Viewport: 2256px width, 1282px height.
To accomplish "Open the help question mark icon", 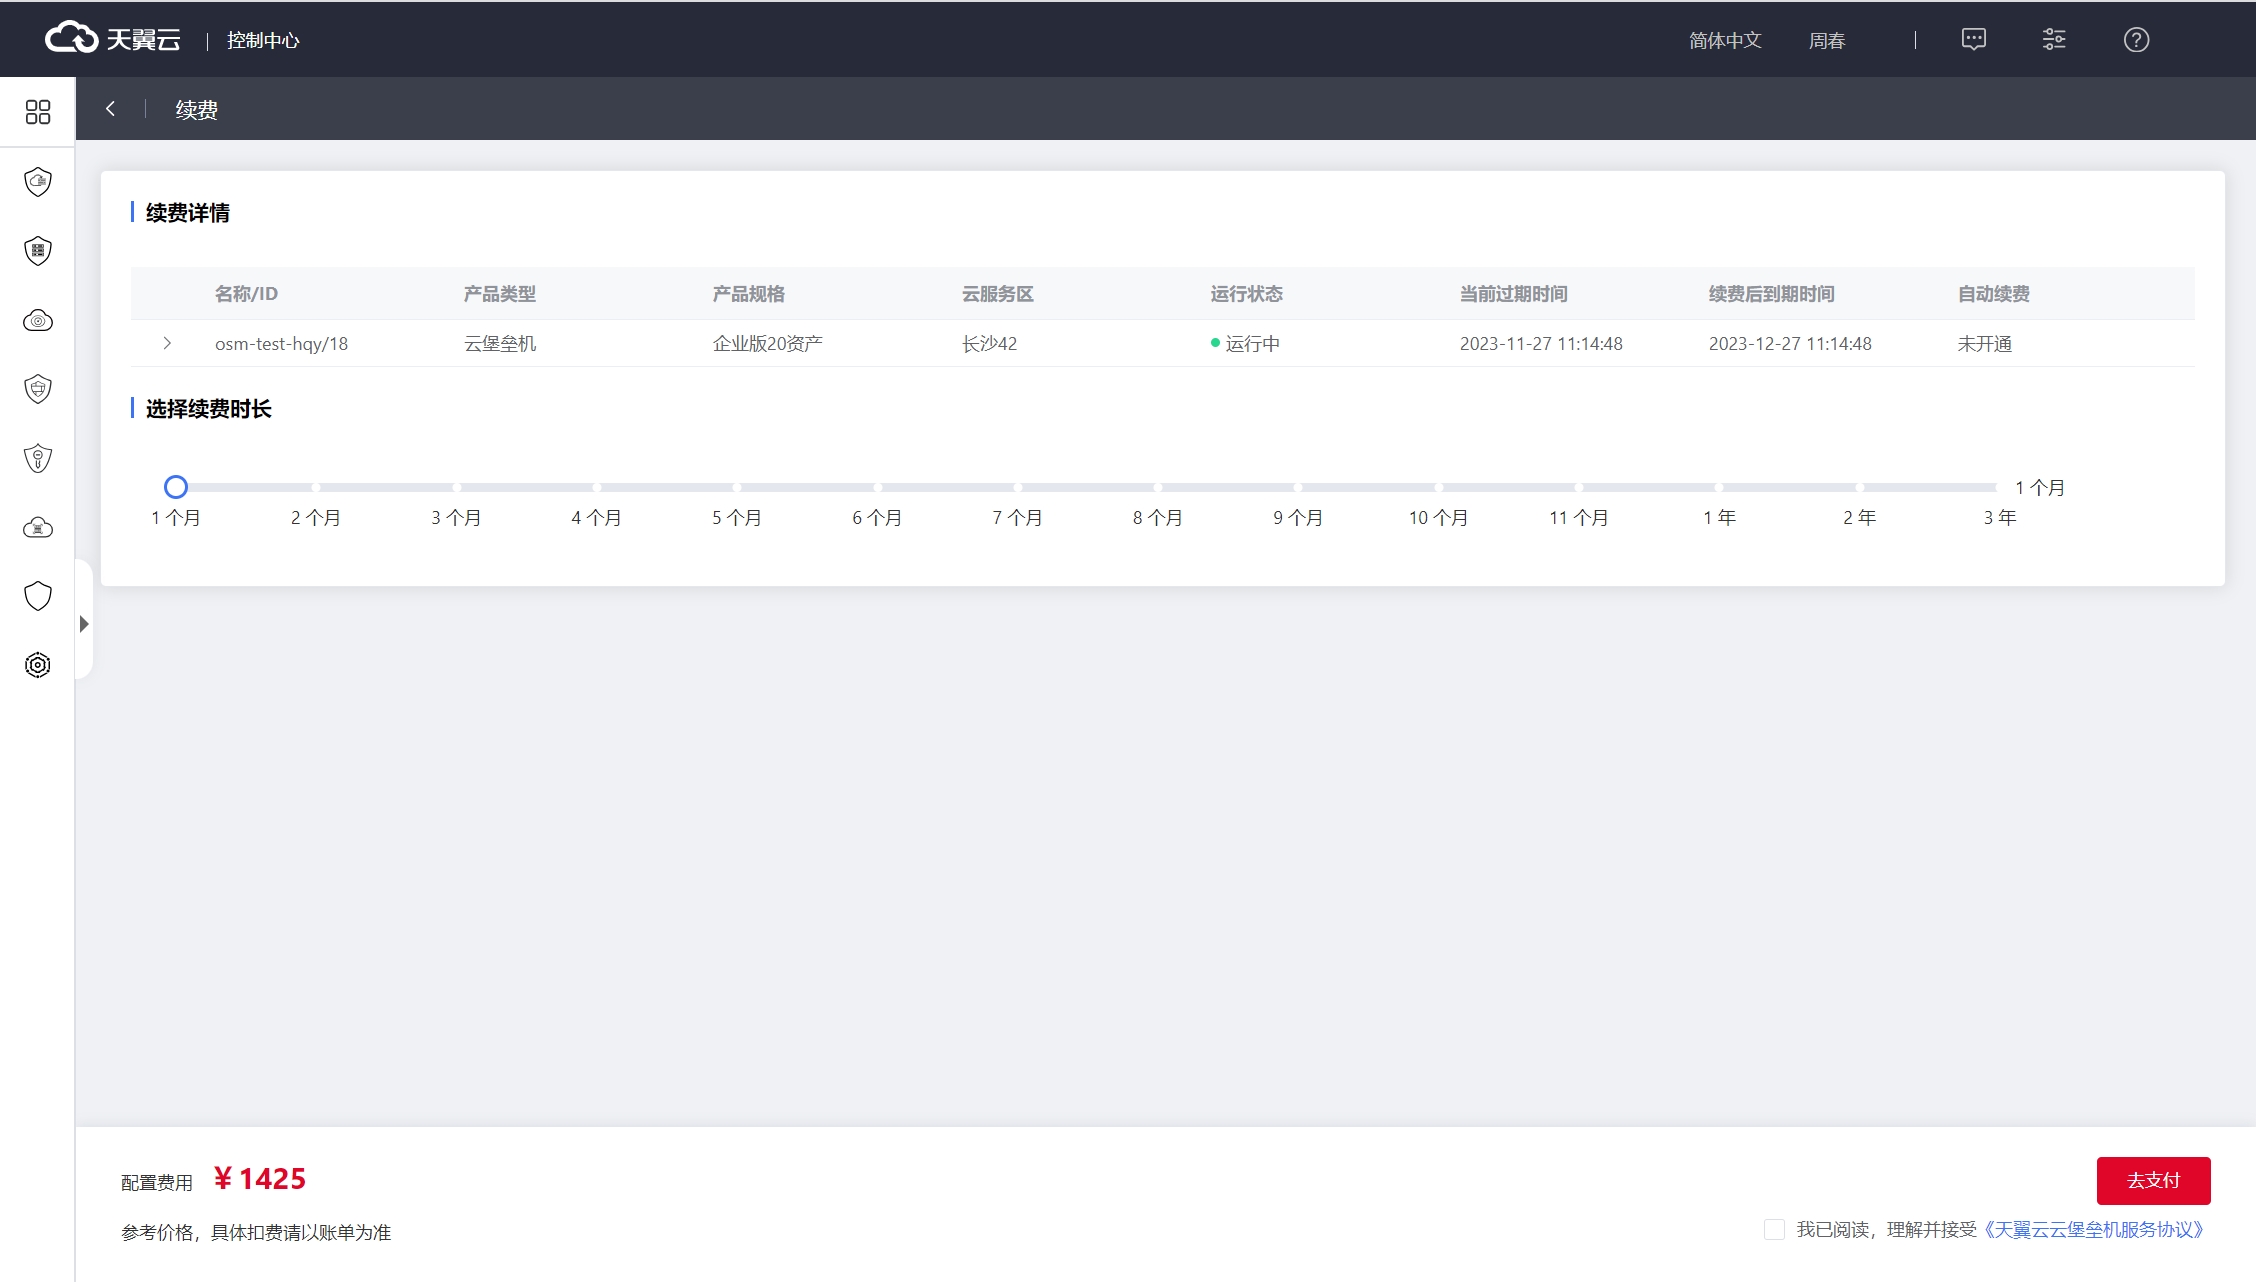I will pos(2136,40).
